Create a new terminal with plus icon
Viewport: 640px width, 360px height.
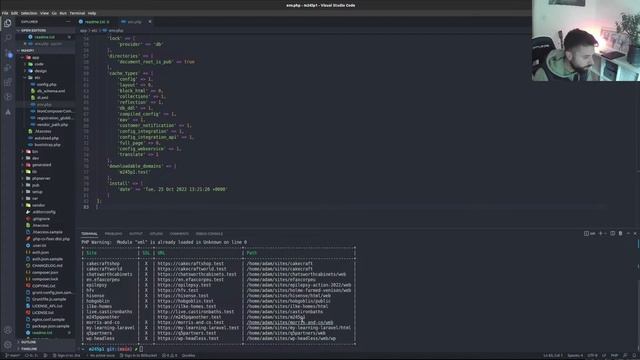pos(600,233)
